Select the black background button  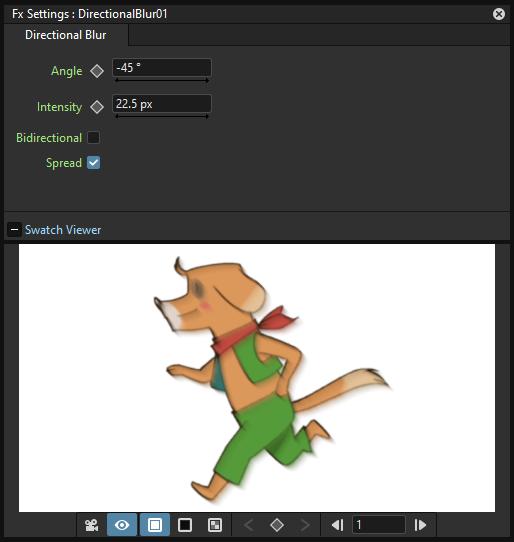185,525
